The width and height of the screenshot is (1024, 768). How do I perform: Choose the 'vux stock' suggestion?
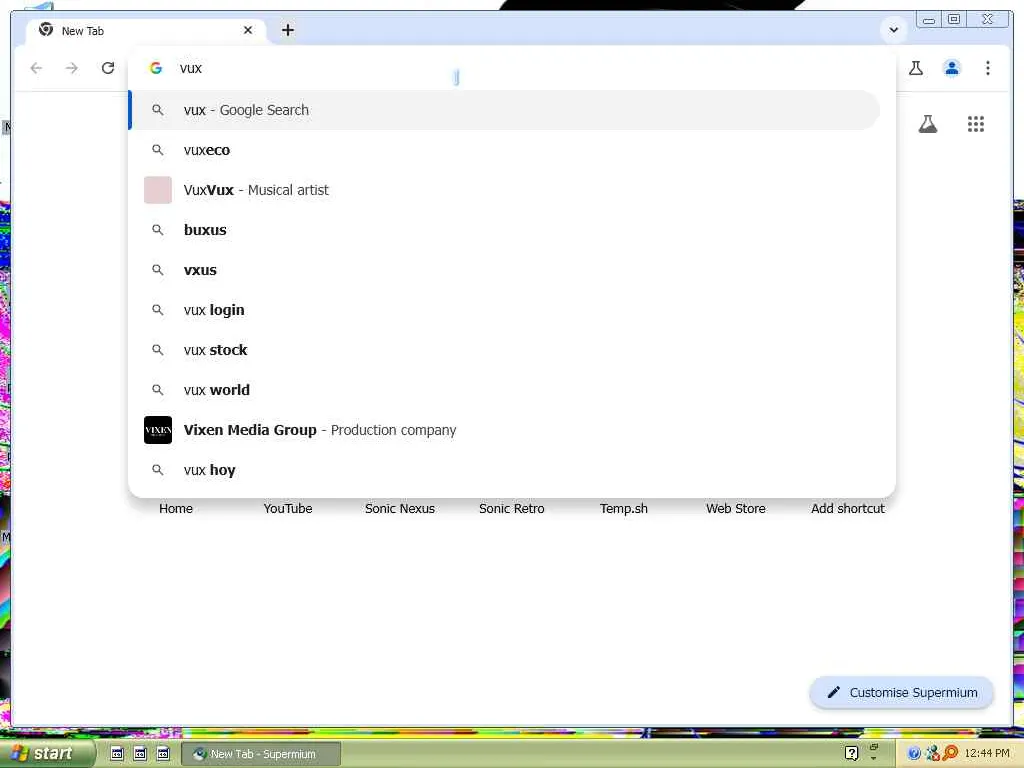[x=504, y=350]
